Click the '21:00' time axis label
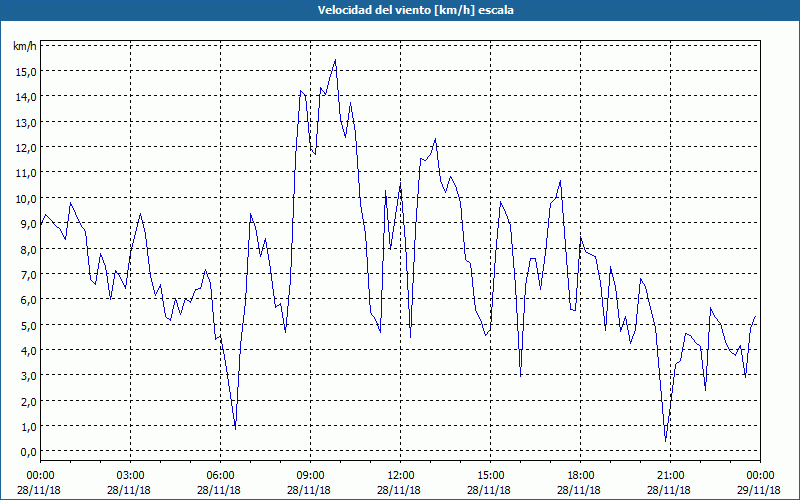 670,476
